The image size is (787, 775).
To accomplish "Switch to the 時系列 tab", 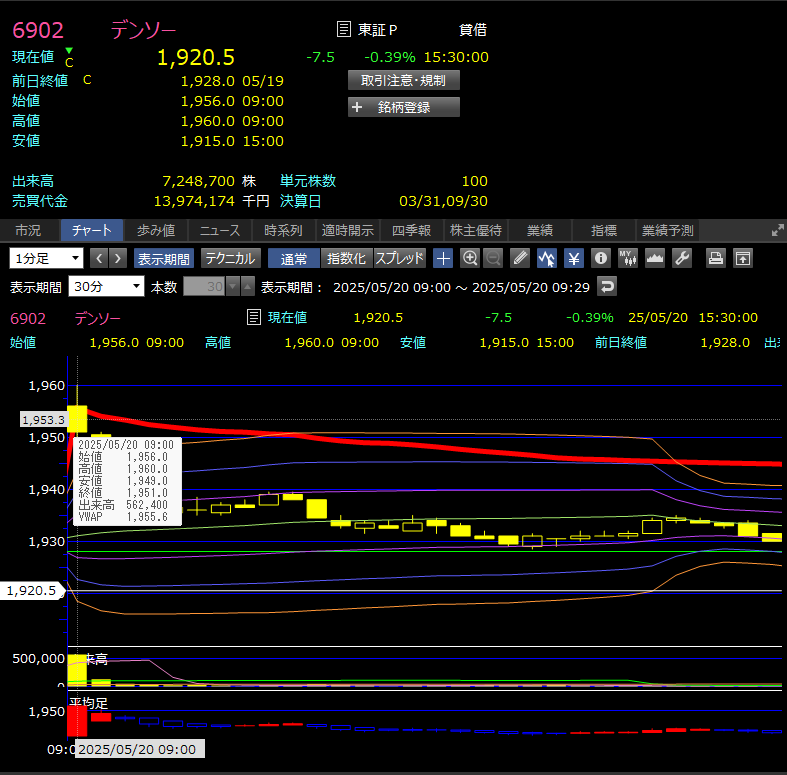I will [x=284, y=230].
